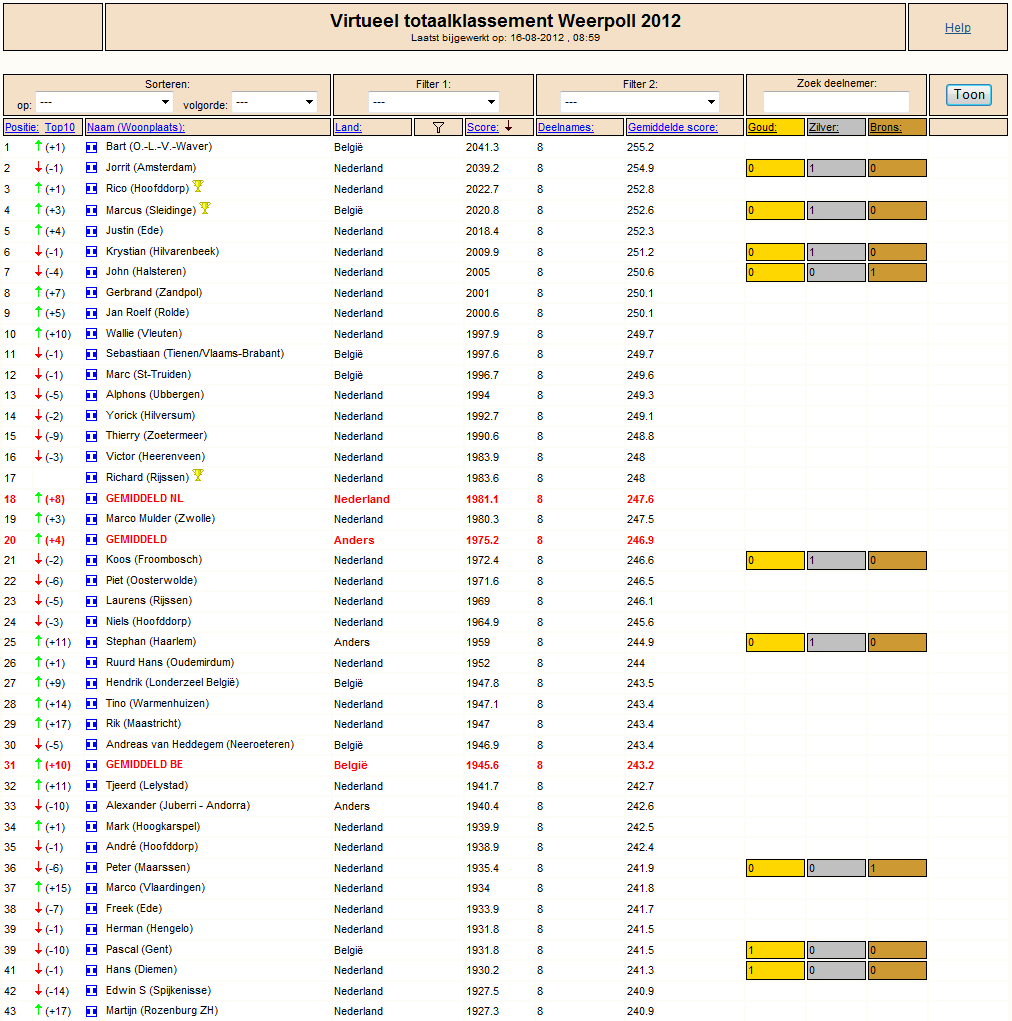Click the Zoek deelnemer search field
Image resolution: width=1012 pixels, height=1021 pixels.
pyautogui.click(x=836, y=102)
